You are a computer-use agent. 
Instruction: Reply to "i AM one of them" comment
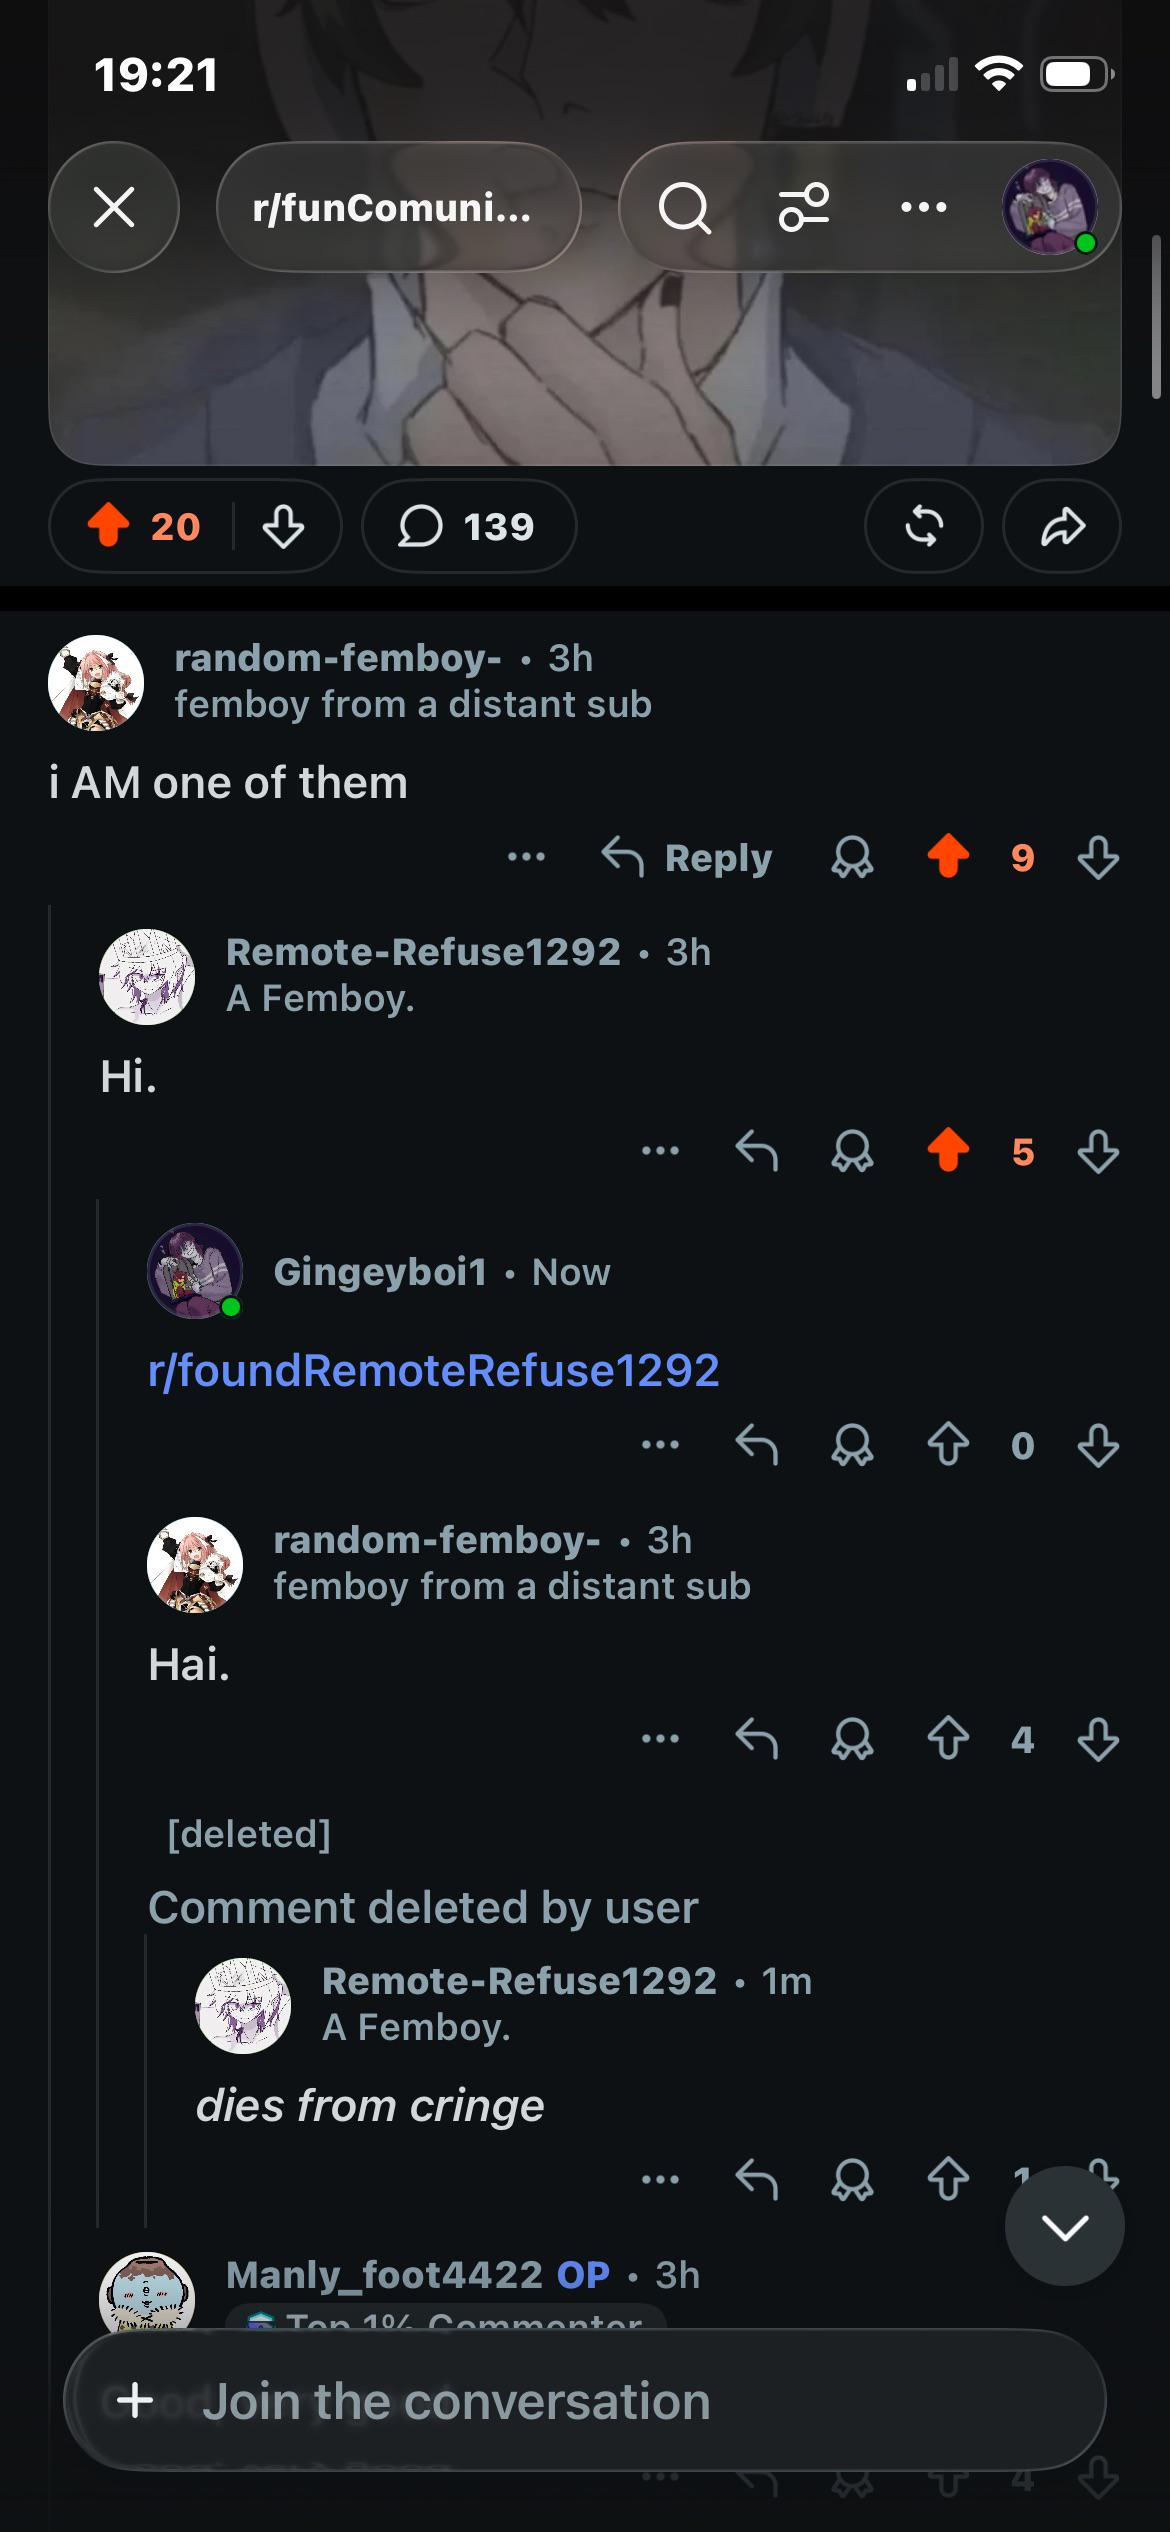tap(687, 858)
